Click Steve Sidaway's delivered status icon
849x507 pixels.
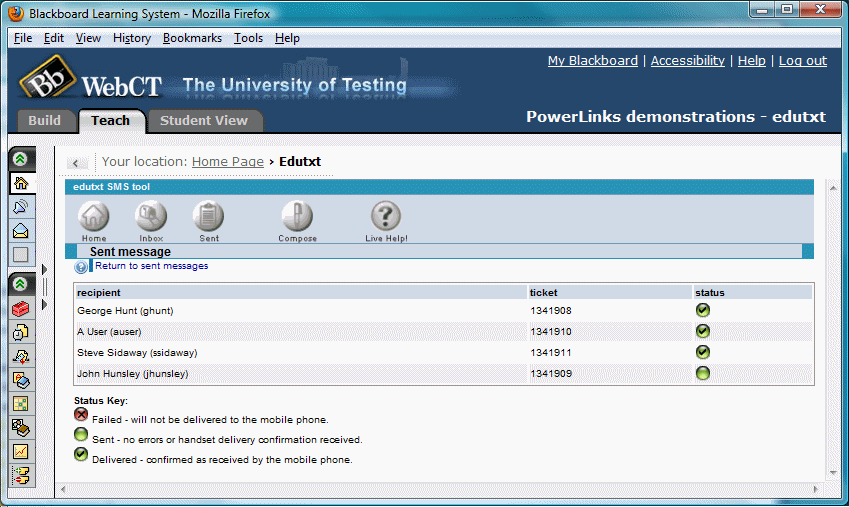click(x=703, y=352)
